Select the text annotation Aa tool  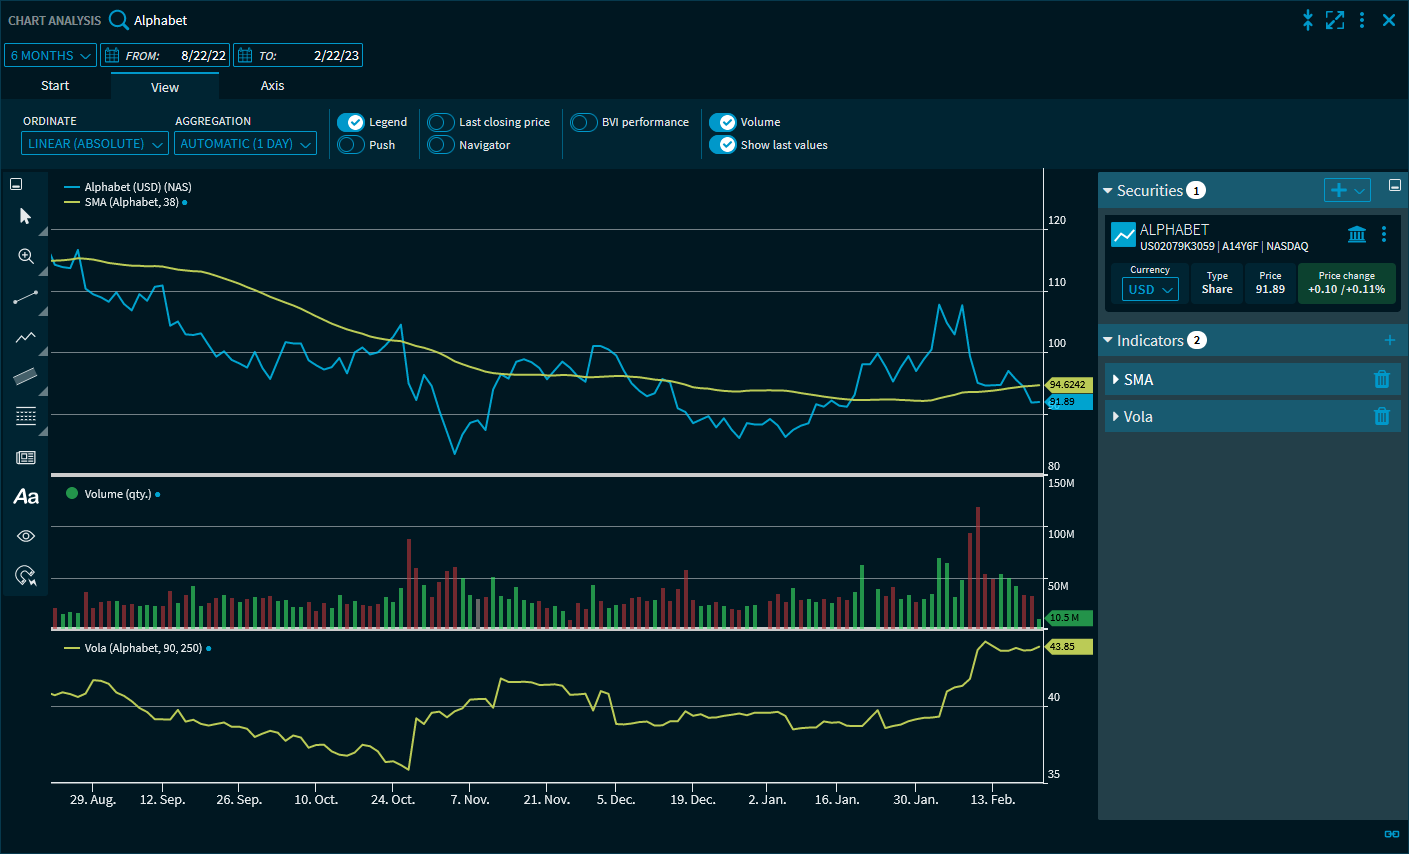(x=26, y=497)
